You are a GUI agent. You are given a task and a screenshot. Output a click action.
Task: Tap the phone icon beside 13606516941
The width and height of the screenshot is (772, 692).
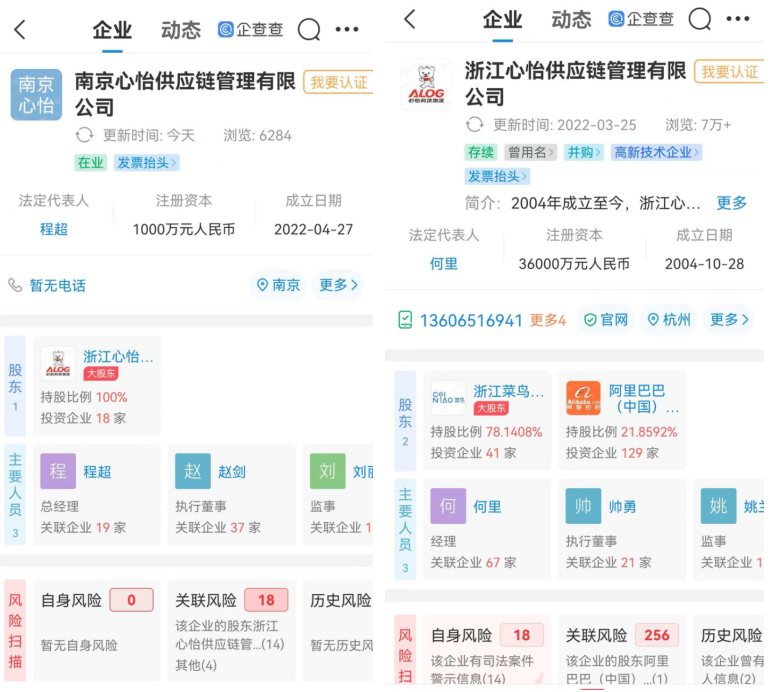405,320
